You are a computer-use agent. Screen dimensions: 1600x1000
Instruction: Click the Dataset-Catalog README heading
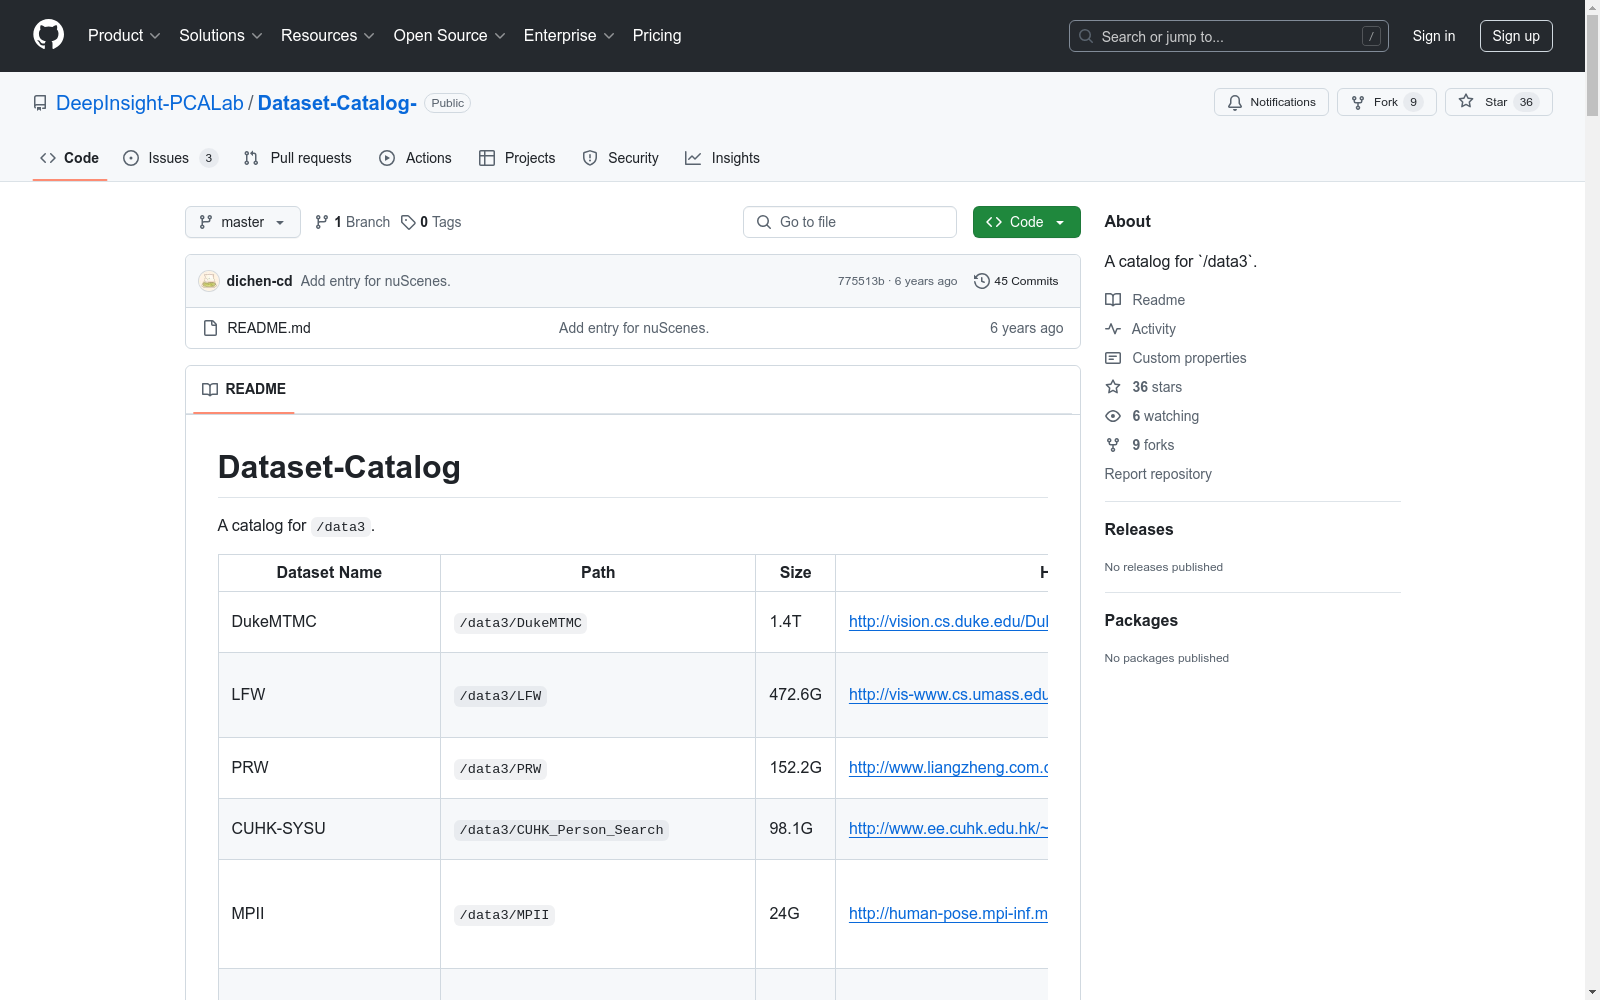point(339,467)
